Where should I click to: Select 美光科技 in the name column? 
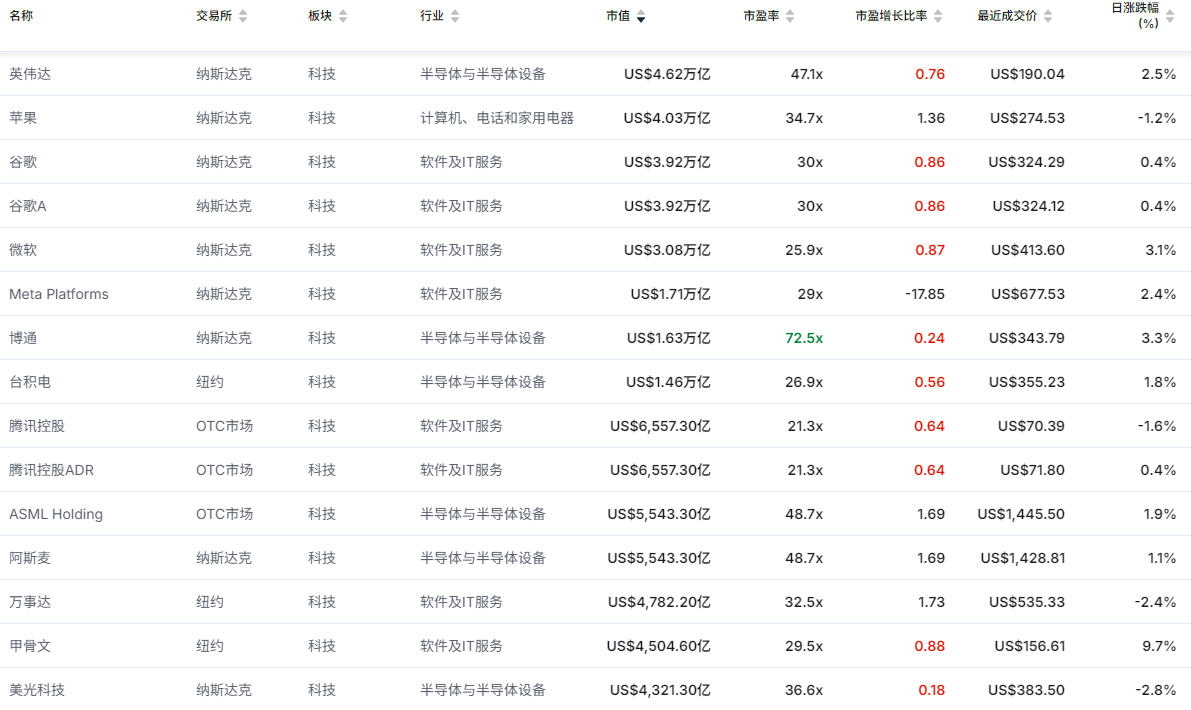37,690
